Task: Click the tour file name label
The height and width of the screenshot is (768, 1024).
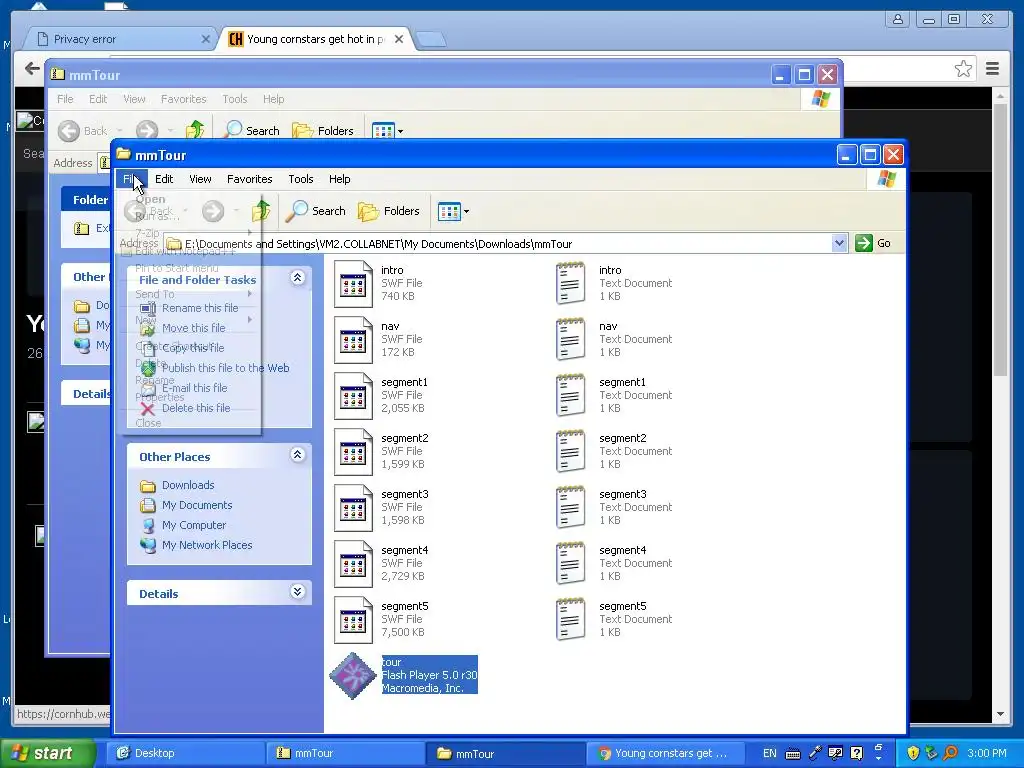Action: 392,662
